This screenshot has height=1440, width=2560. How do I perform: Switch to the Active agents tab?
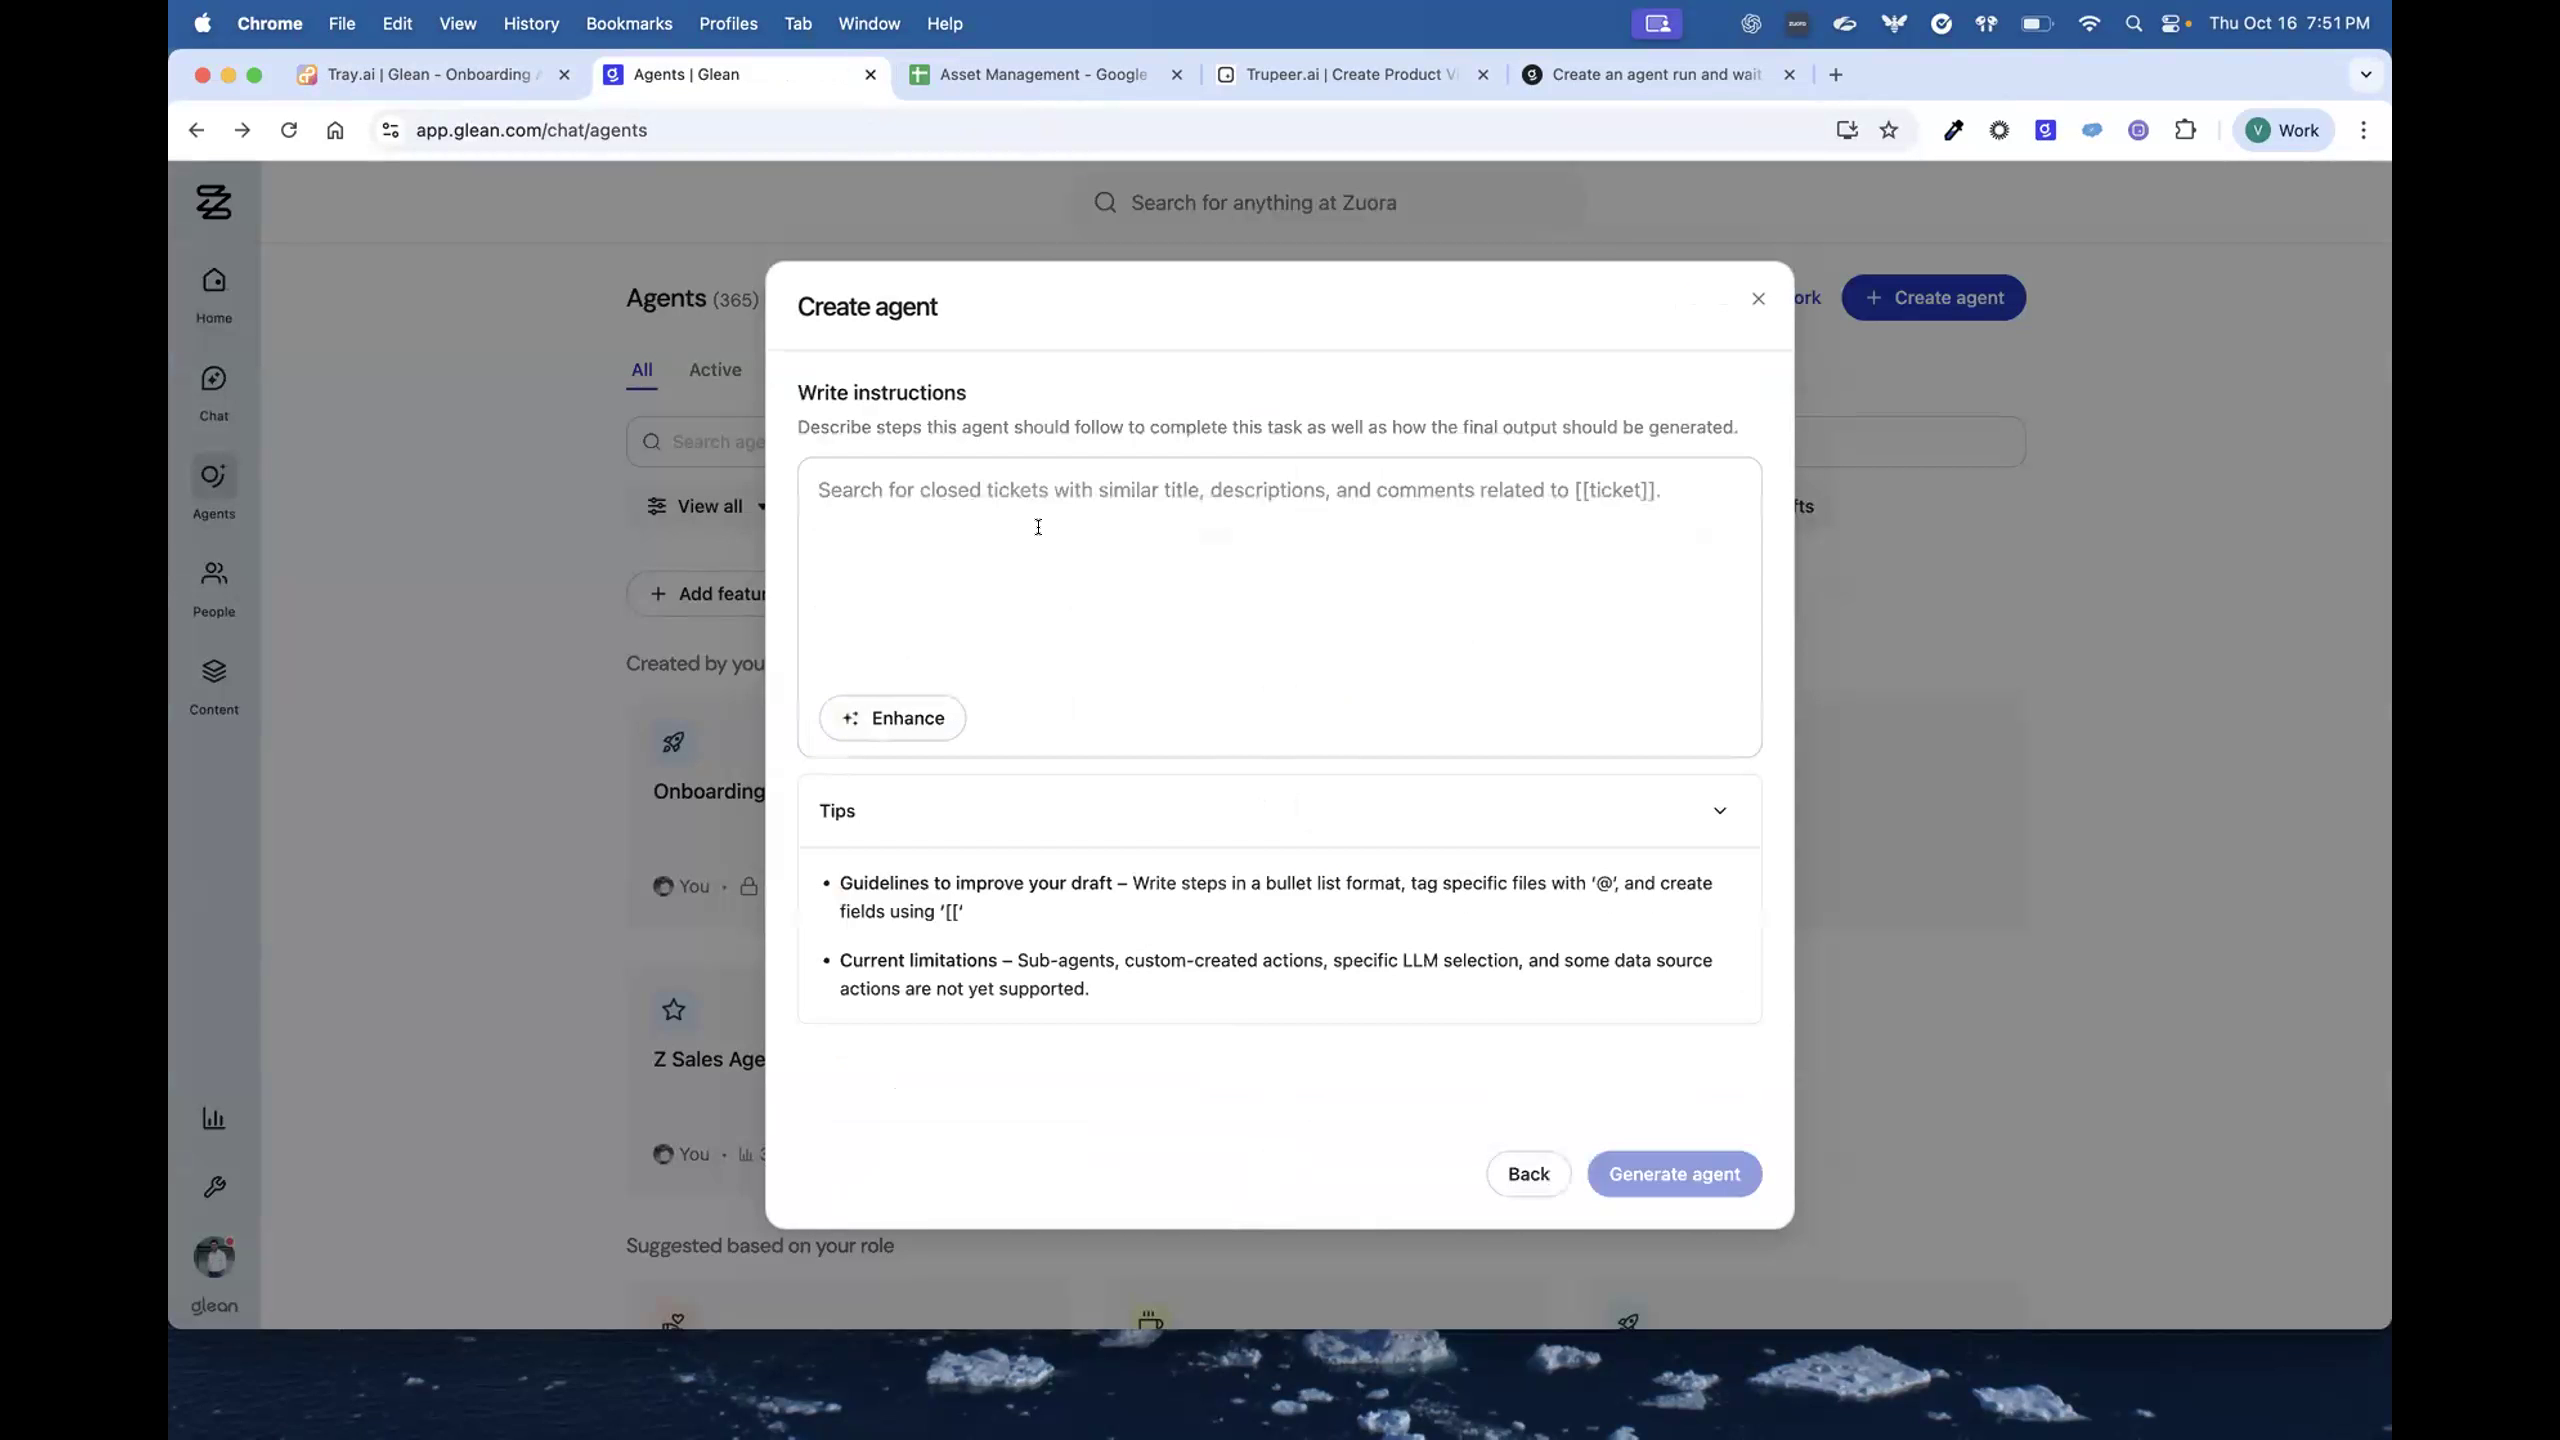714,370
